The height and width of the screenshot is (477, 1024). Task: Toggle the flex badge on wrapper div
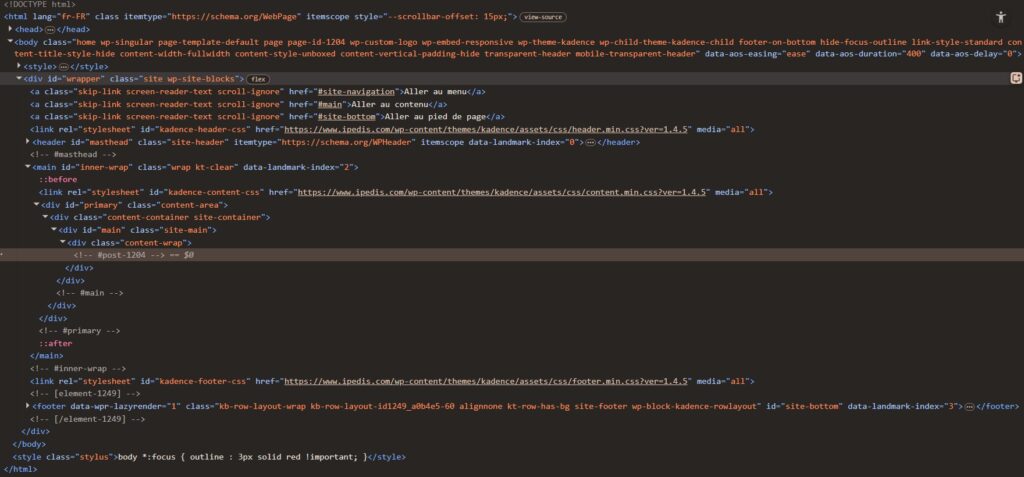pos(257,78)
